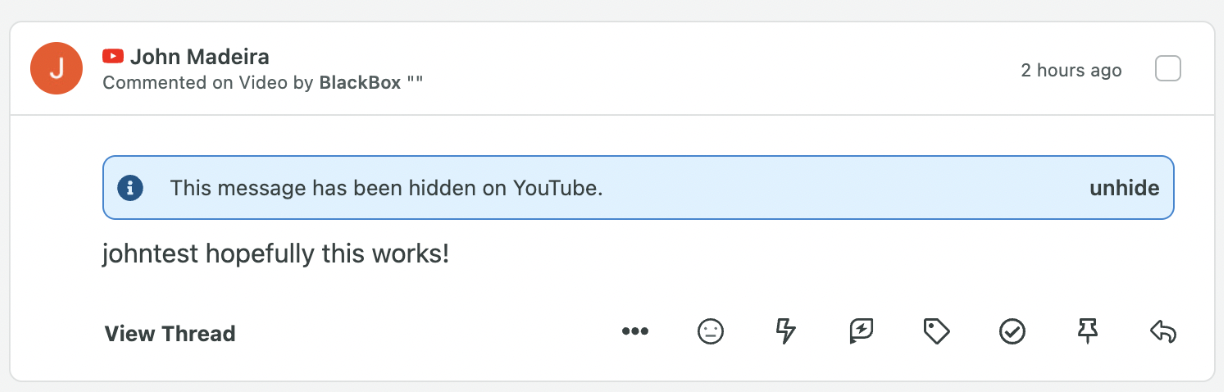Select the comment's checkbox

tap(1168, 69)
